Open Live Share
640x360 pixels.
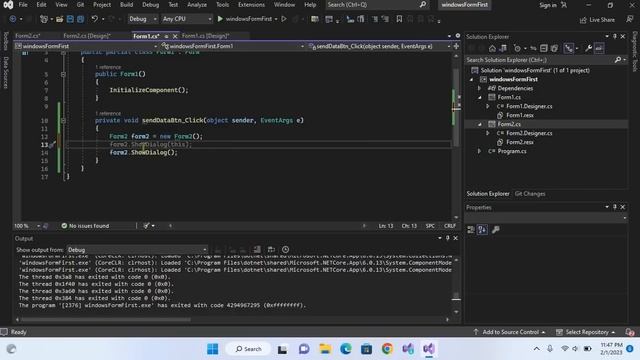coord(597,20)
